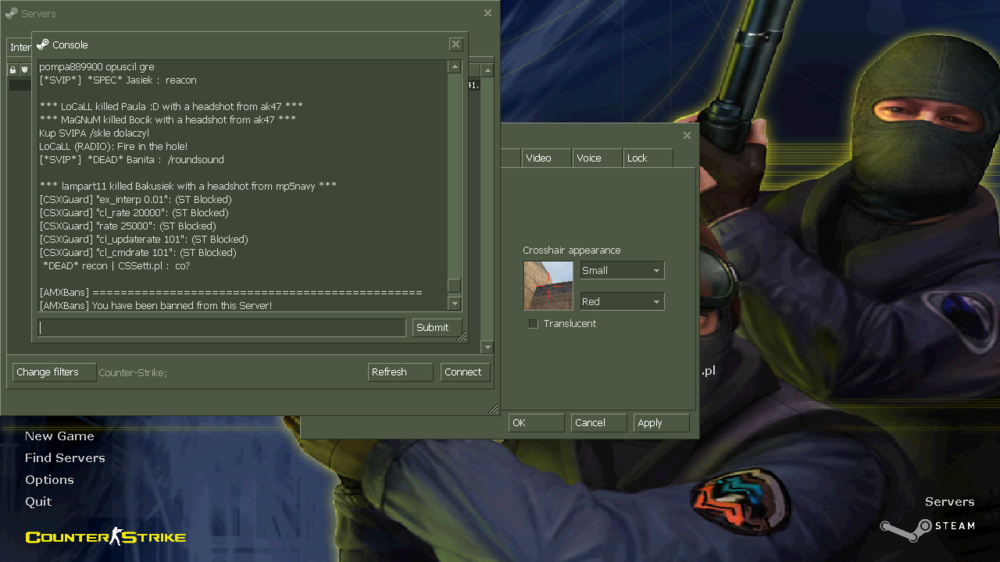Image resolution: width=1000 pixels, height=562 pixels.
Task: Click the 'You have been banned from this Server!' line
Action: [156, 306]
